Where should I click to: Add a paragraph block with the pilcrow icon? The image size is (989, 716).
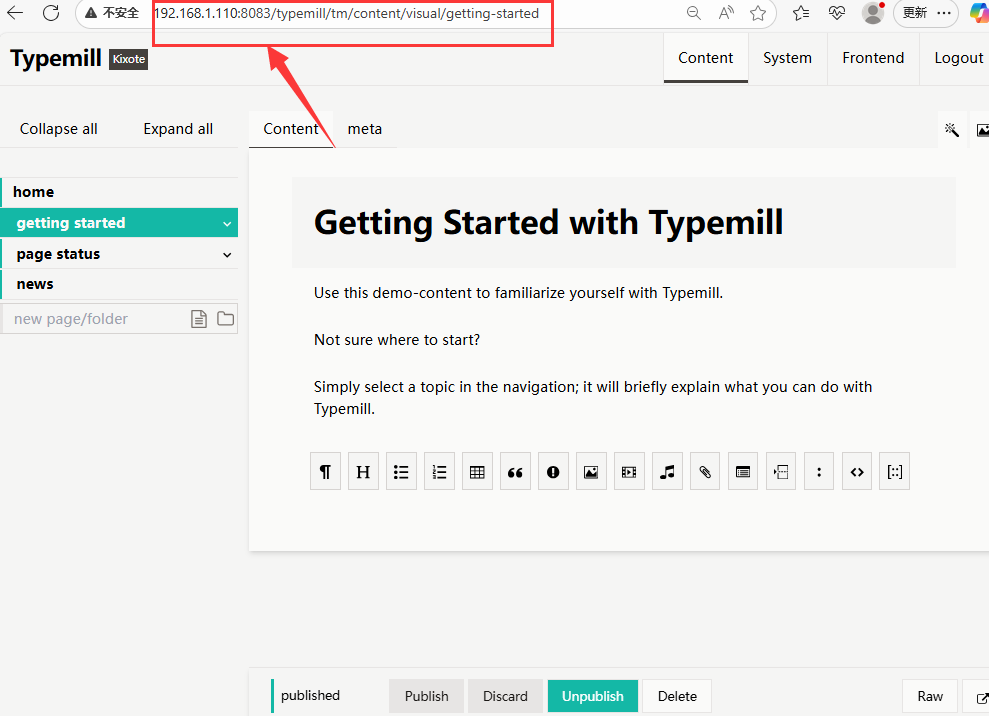click(325, 471)
